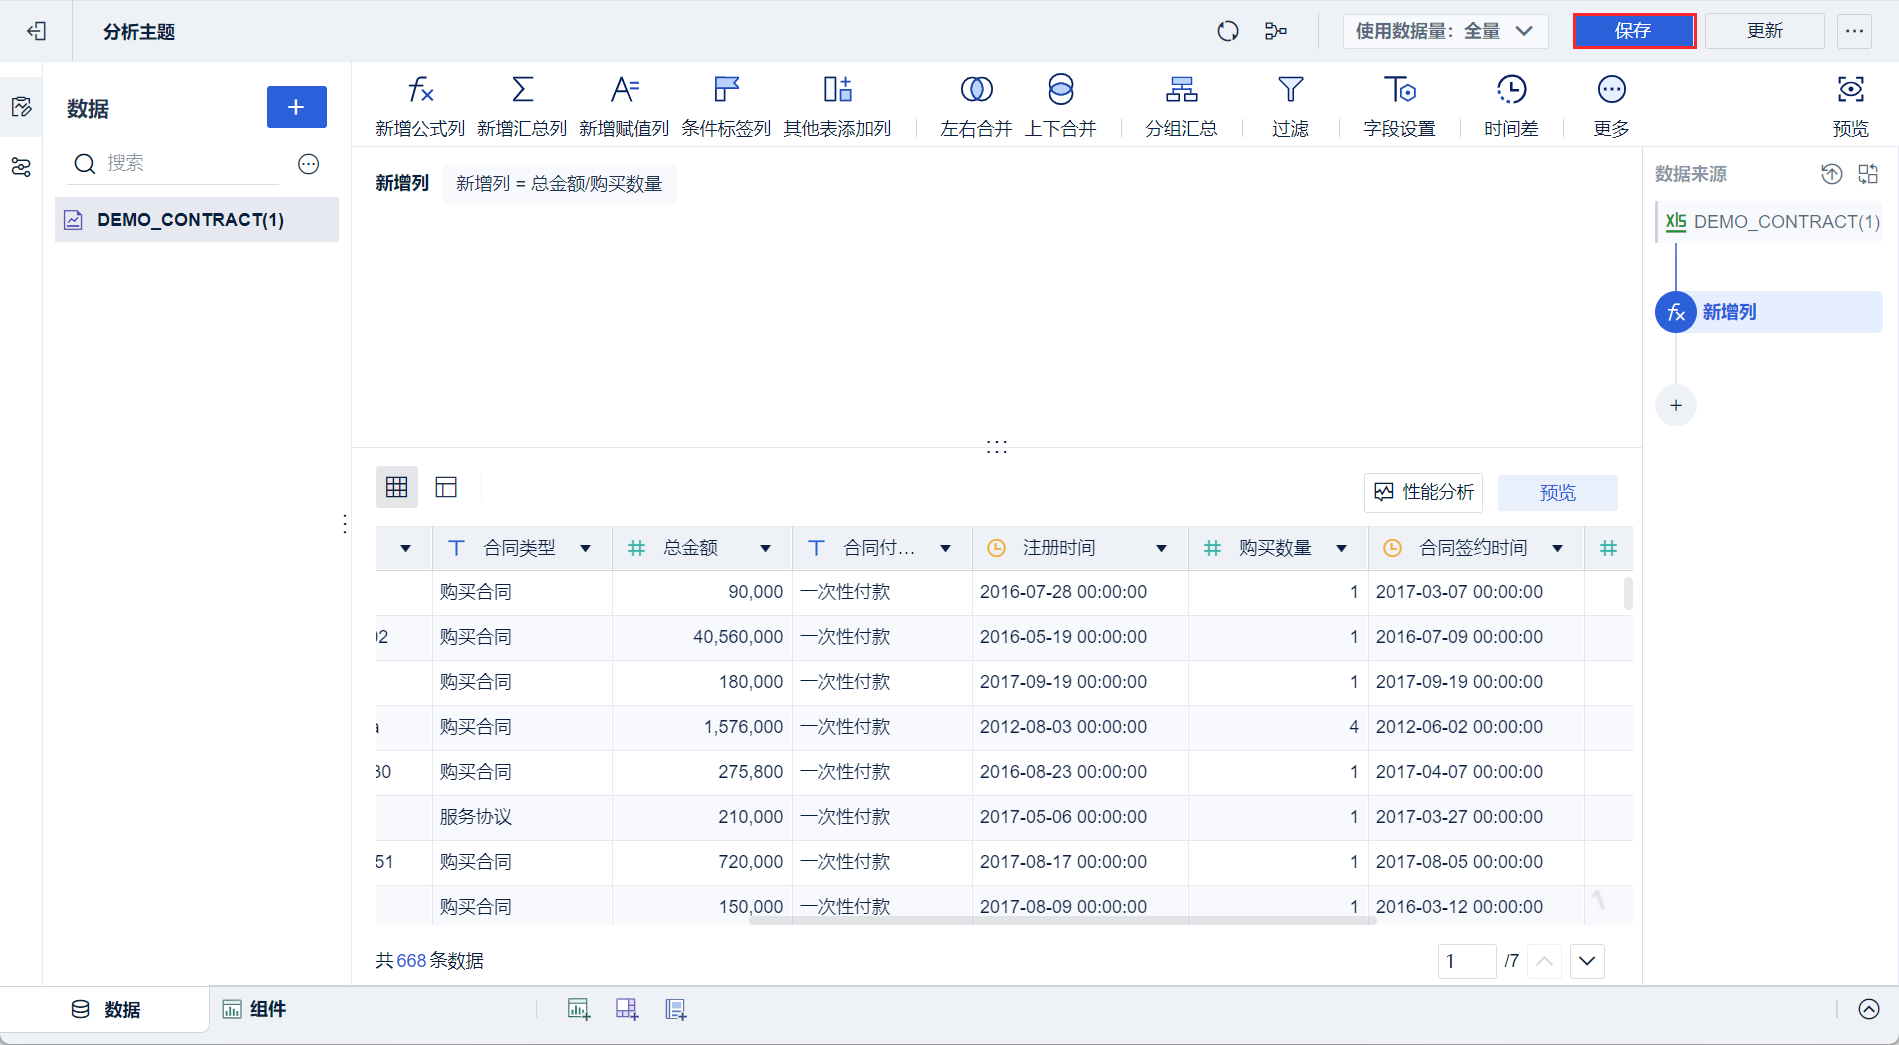Image resolution: width=1899 pixels, height=1045 pixels.
Task: Click the horizontal table scrollbar
Action: click(1063, 920)
